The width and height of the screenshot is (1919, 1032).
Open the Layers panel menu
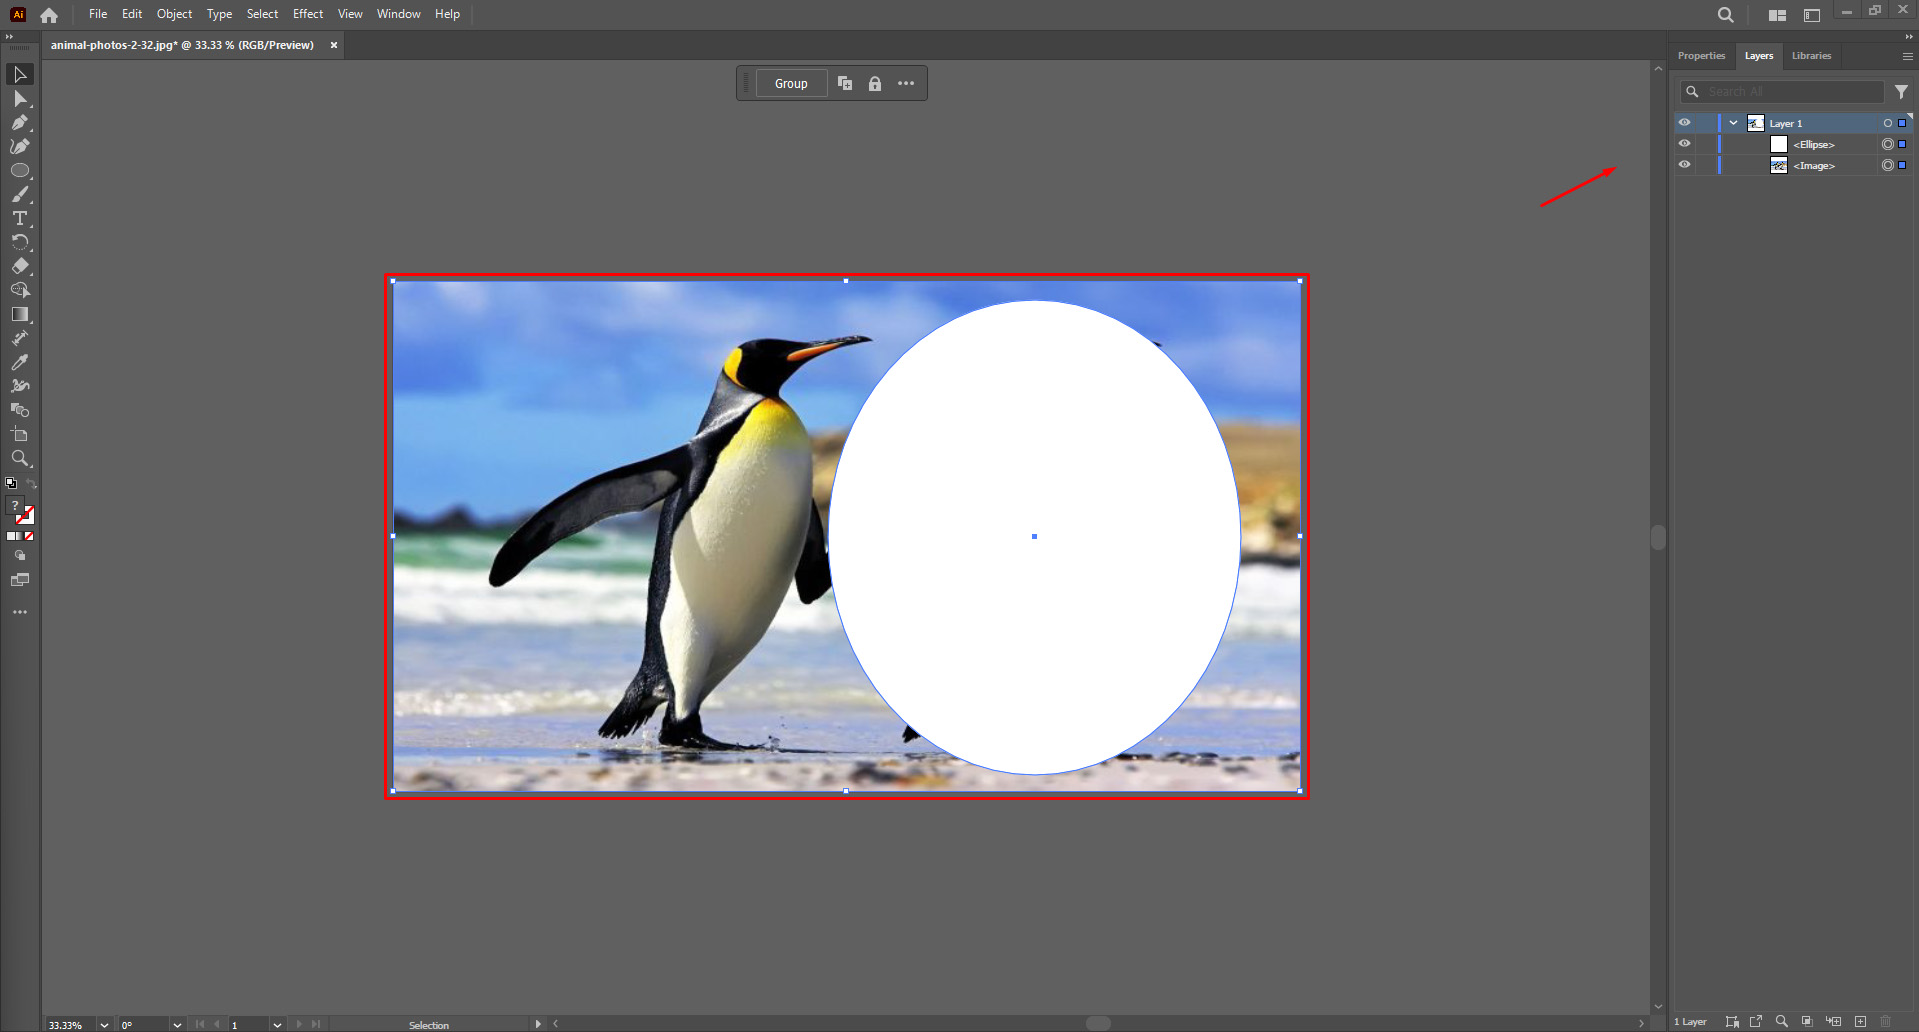[x=1906, y=56]
